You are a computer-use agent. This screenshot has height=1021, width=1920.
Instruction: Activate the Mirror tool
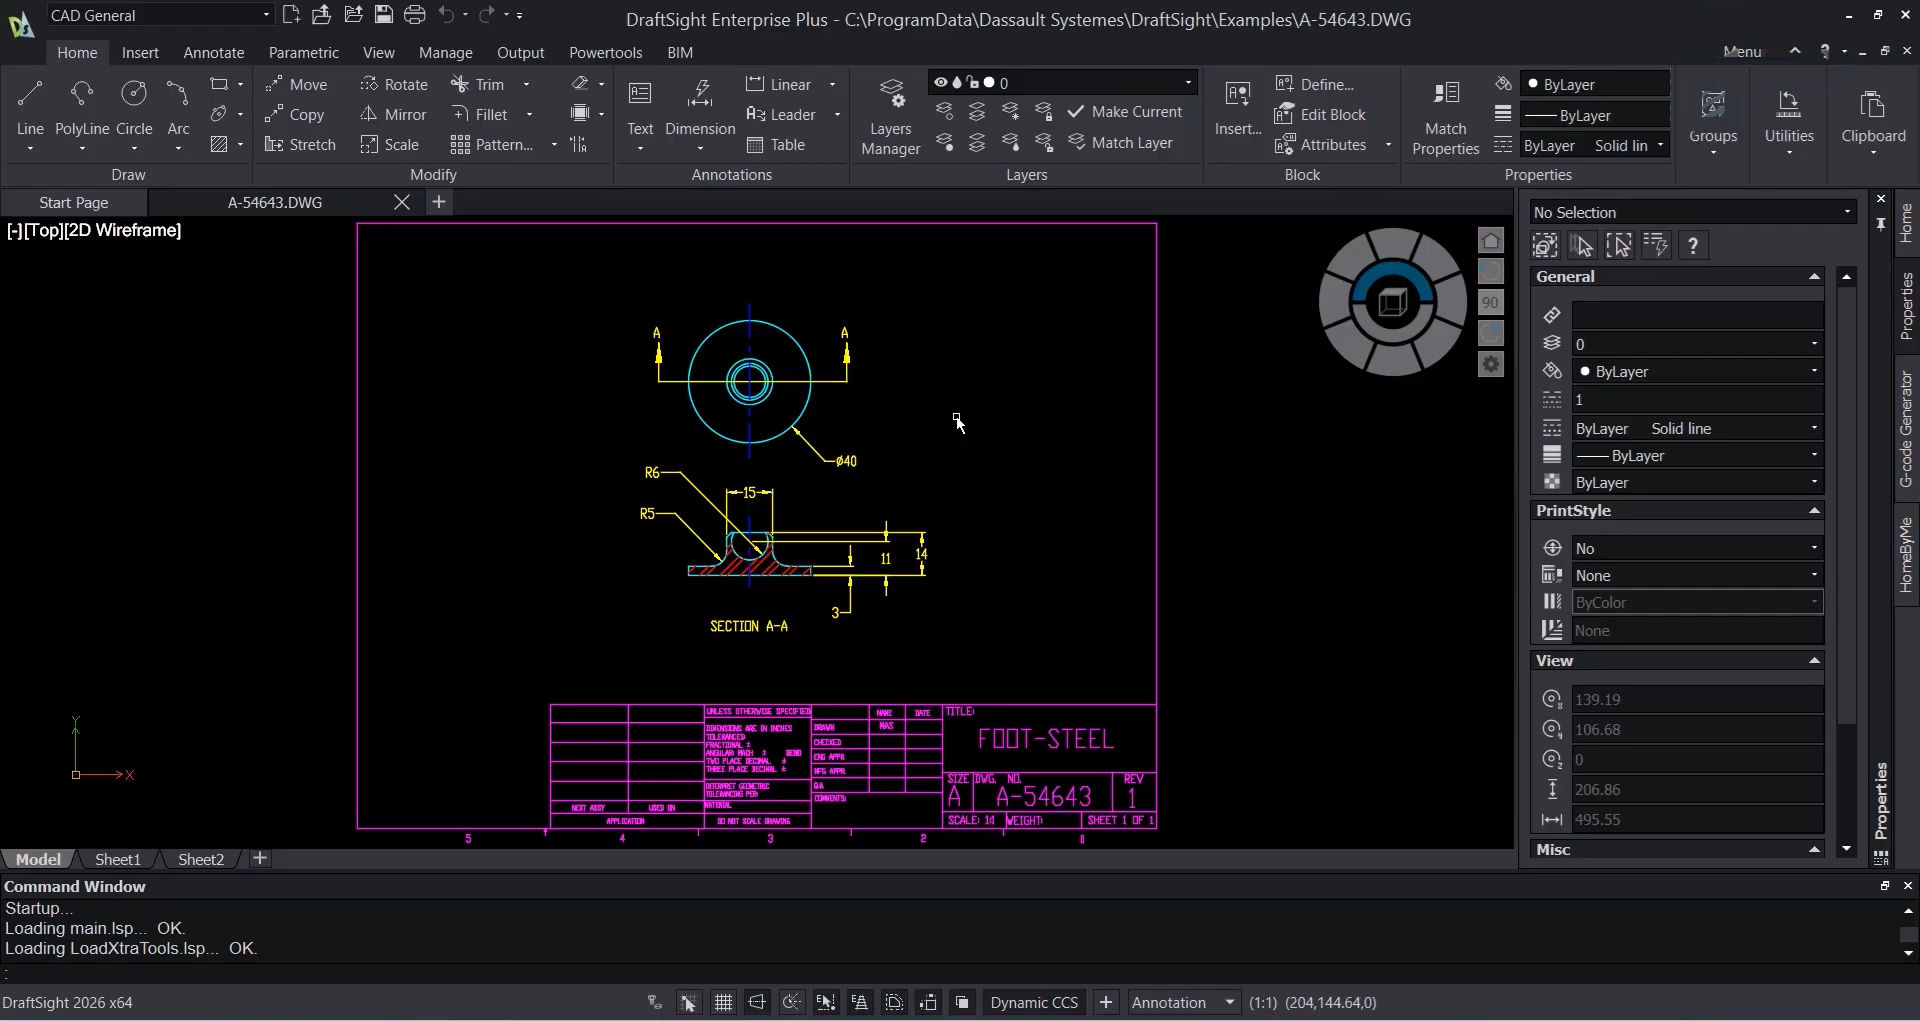393,115
